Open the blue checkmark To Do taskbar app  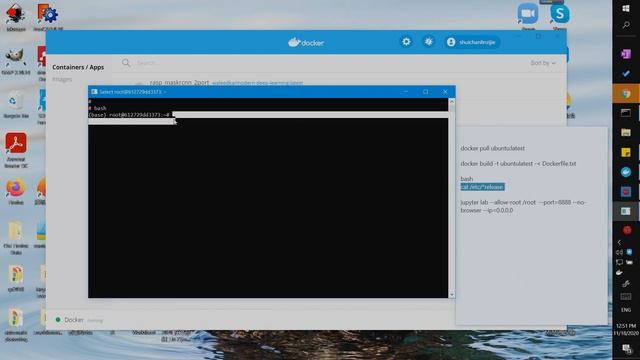pos(626,74)
